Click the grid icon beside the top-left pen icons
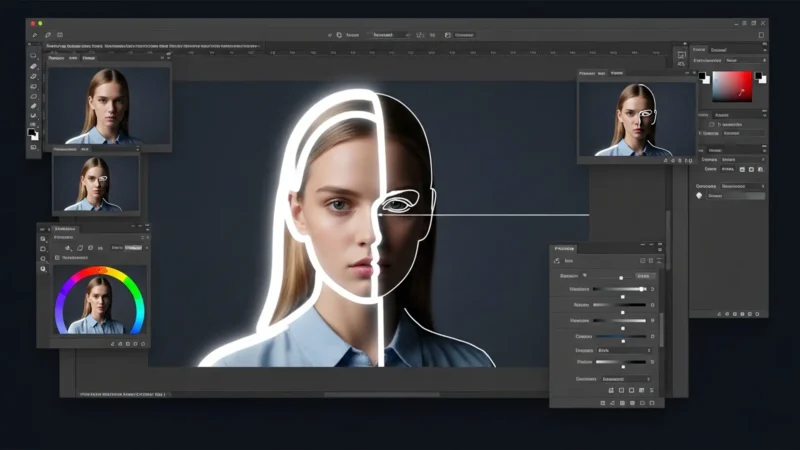Image resolution: width=800 pixels, height=450 pixels. [60, 35]
